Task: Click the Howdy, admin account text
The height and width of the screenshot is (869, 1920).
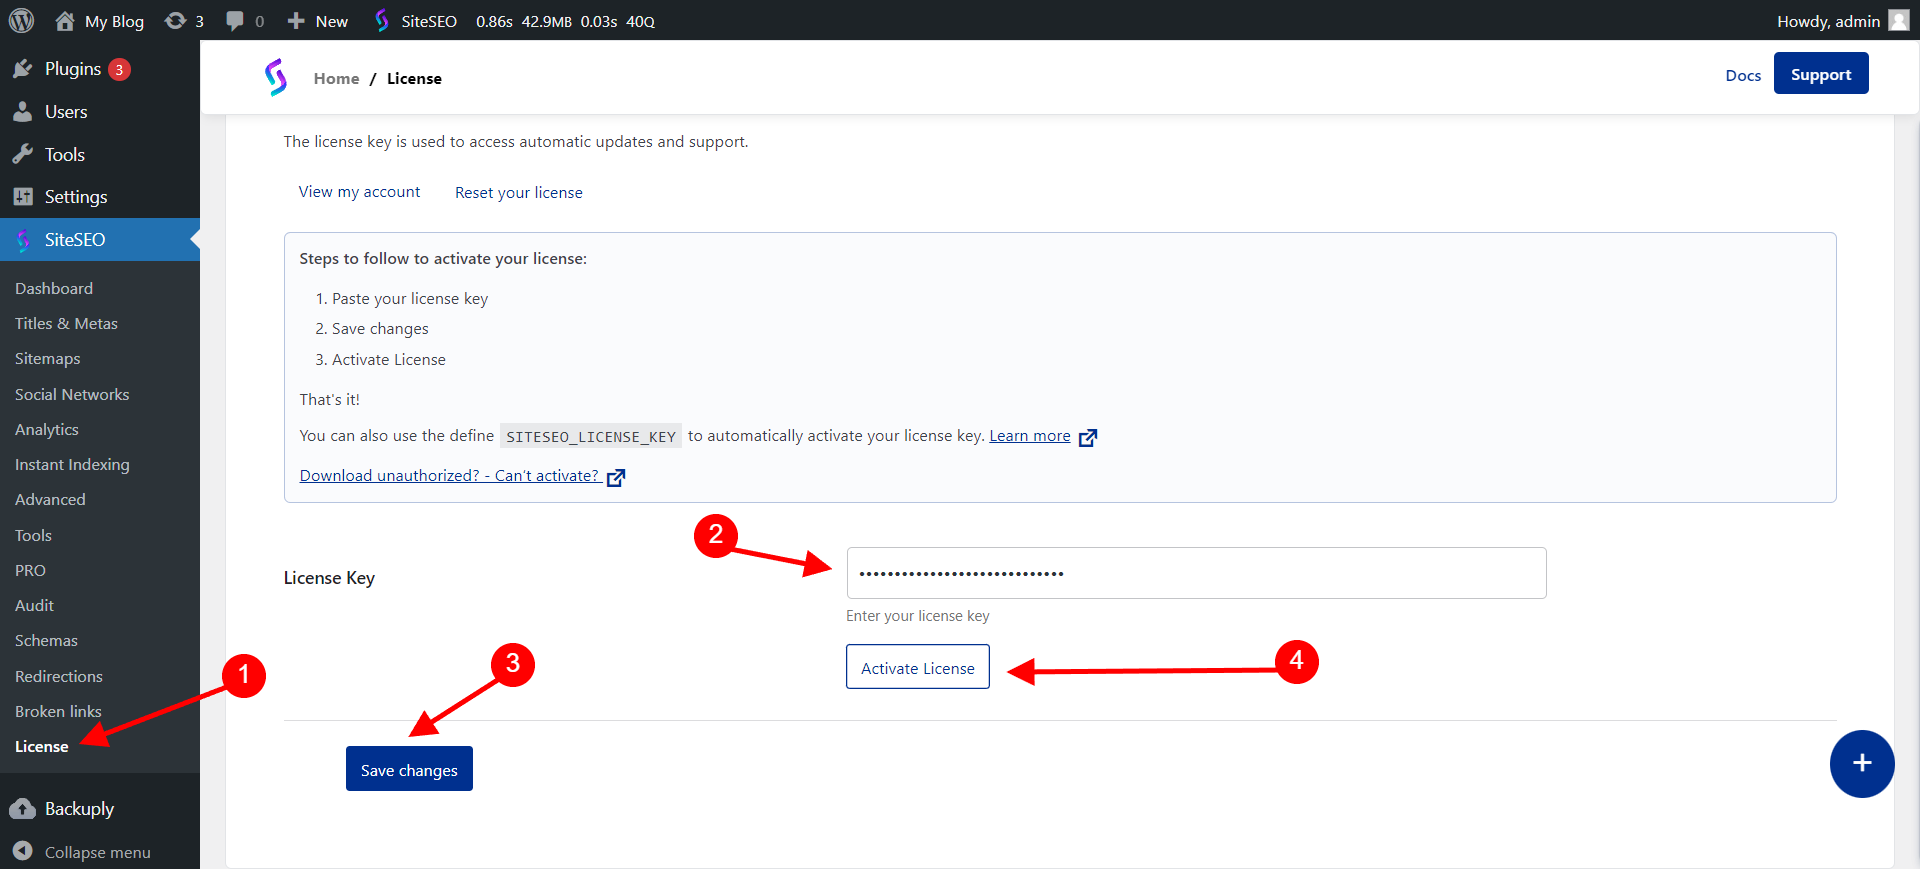Action: 1828,21
